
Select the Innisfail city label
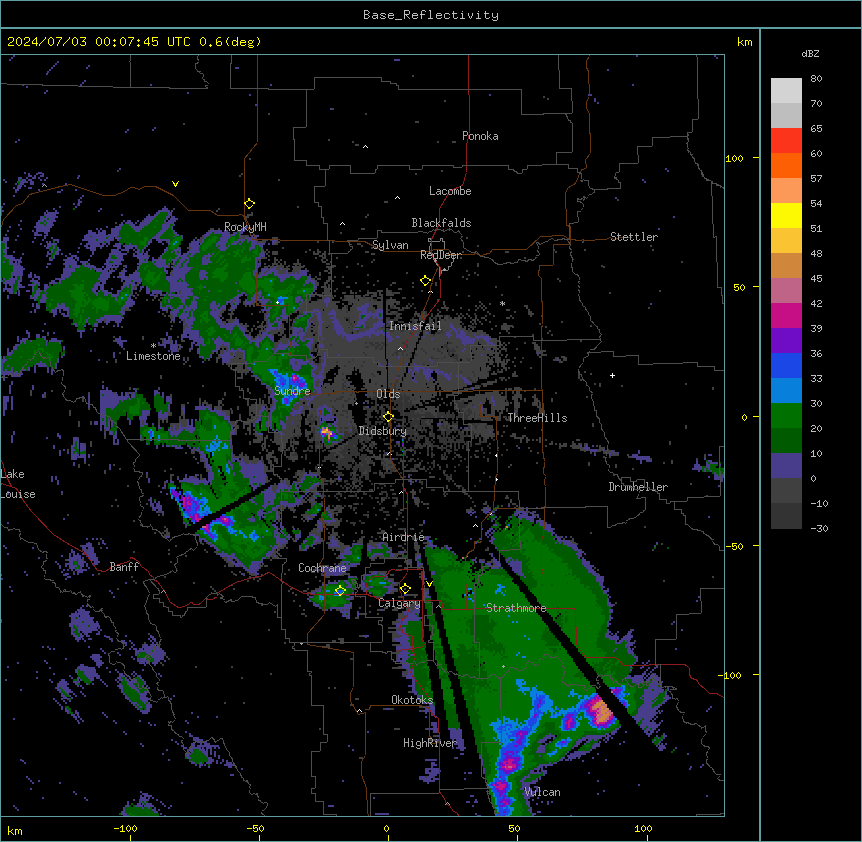coord(415,326)
